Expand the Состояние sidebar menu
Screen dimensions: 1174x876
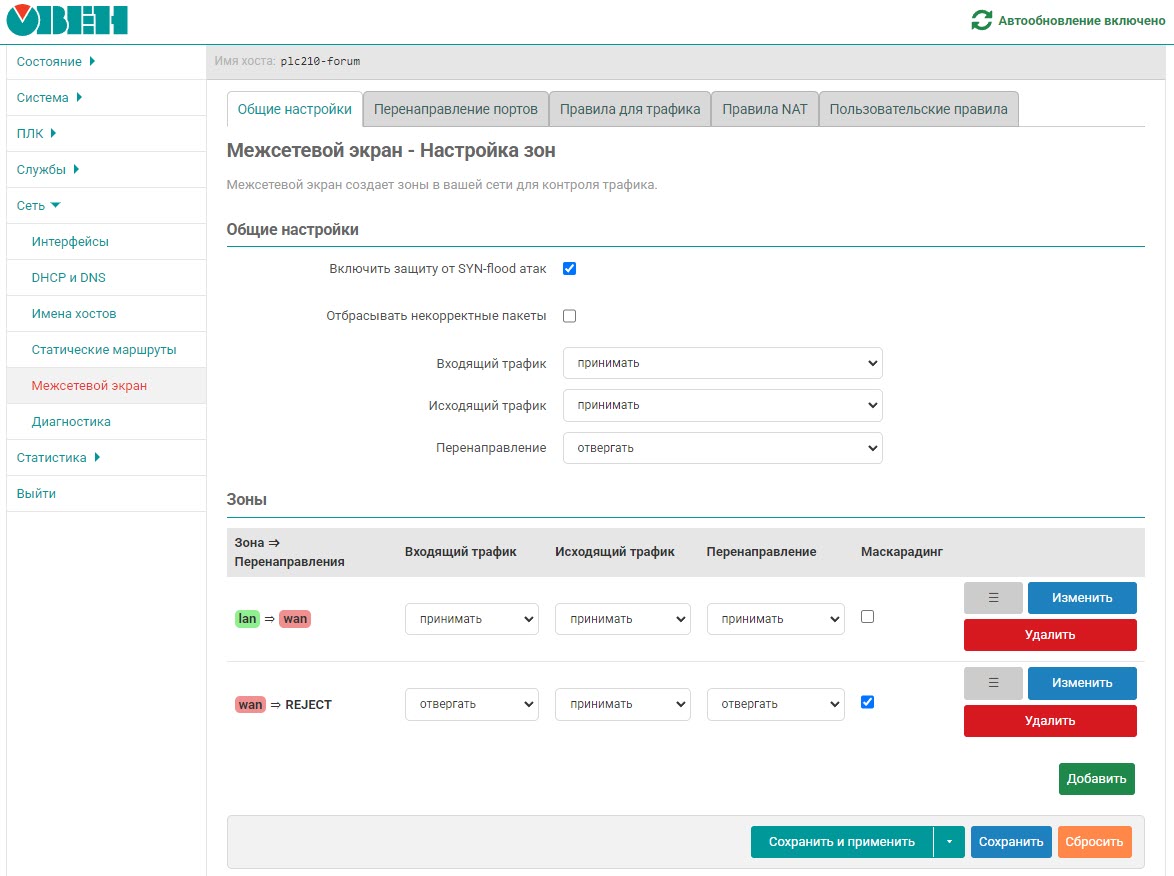click(56, 62)
